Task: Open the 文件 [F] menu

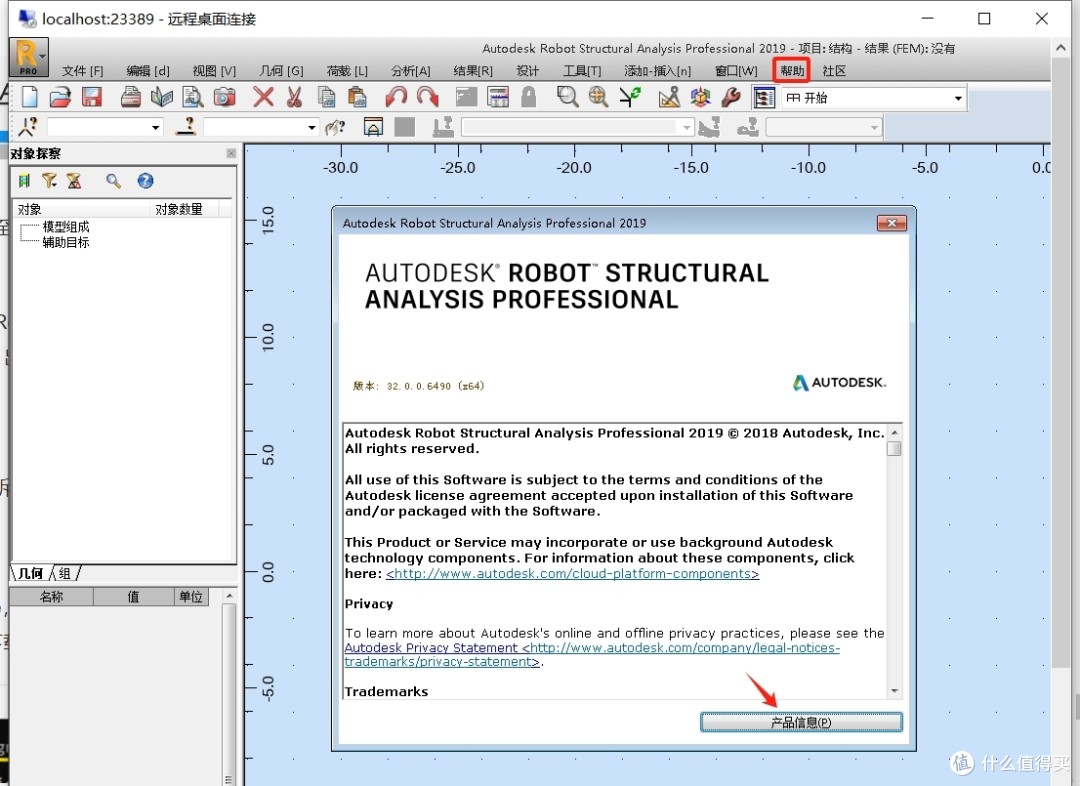Action: tap(83, 70)
